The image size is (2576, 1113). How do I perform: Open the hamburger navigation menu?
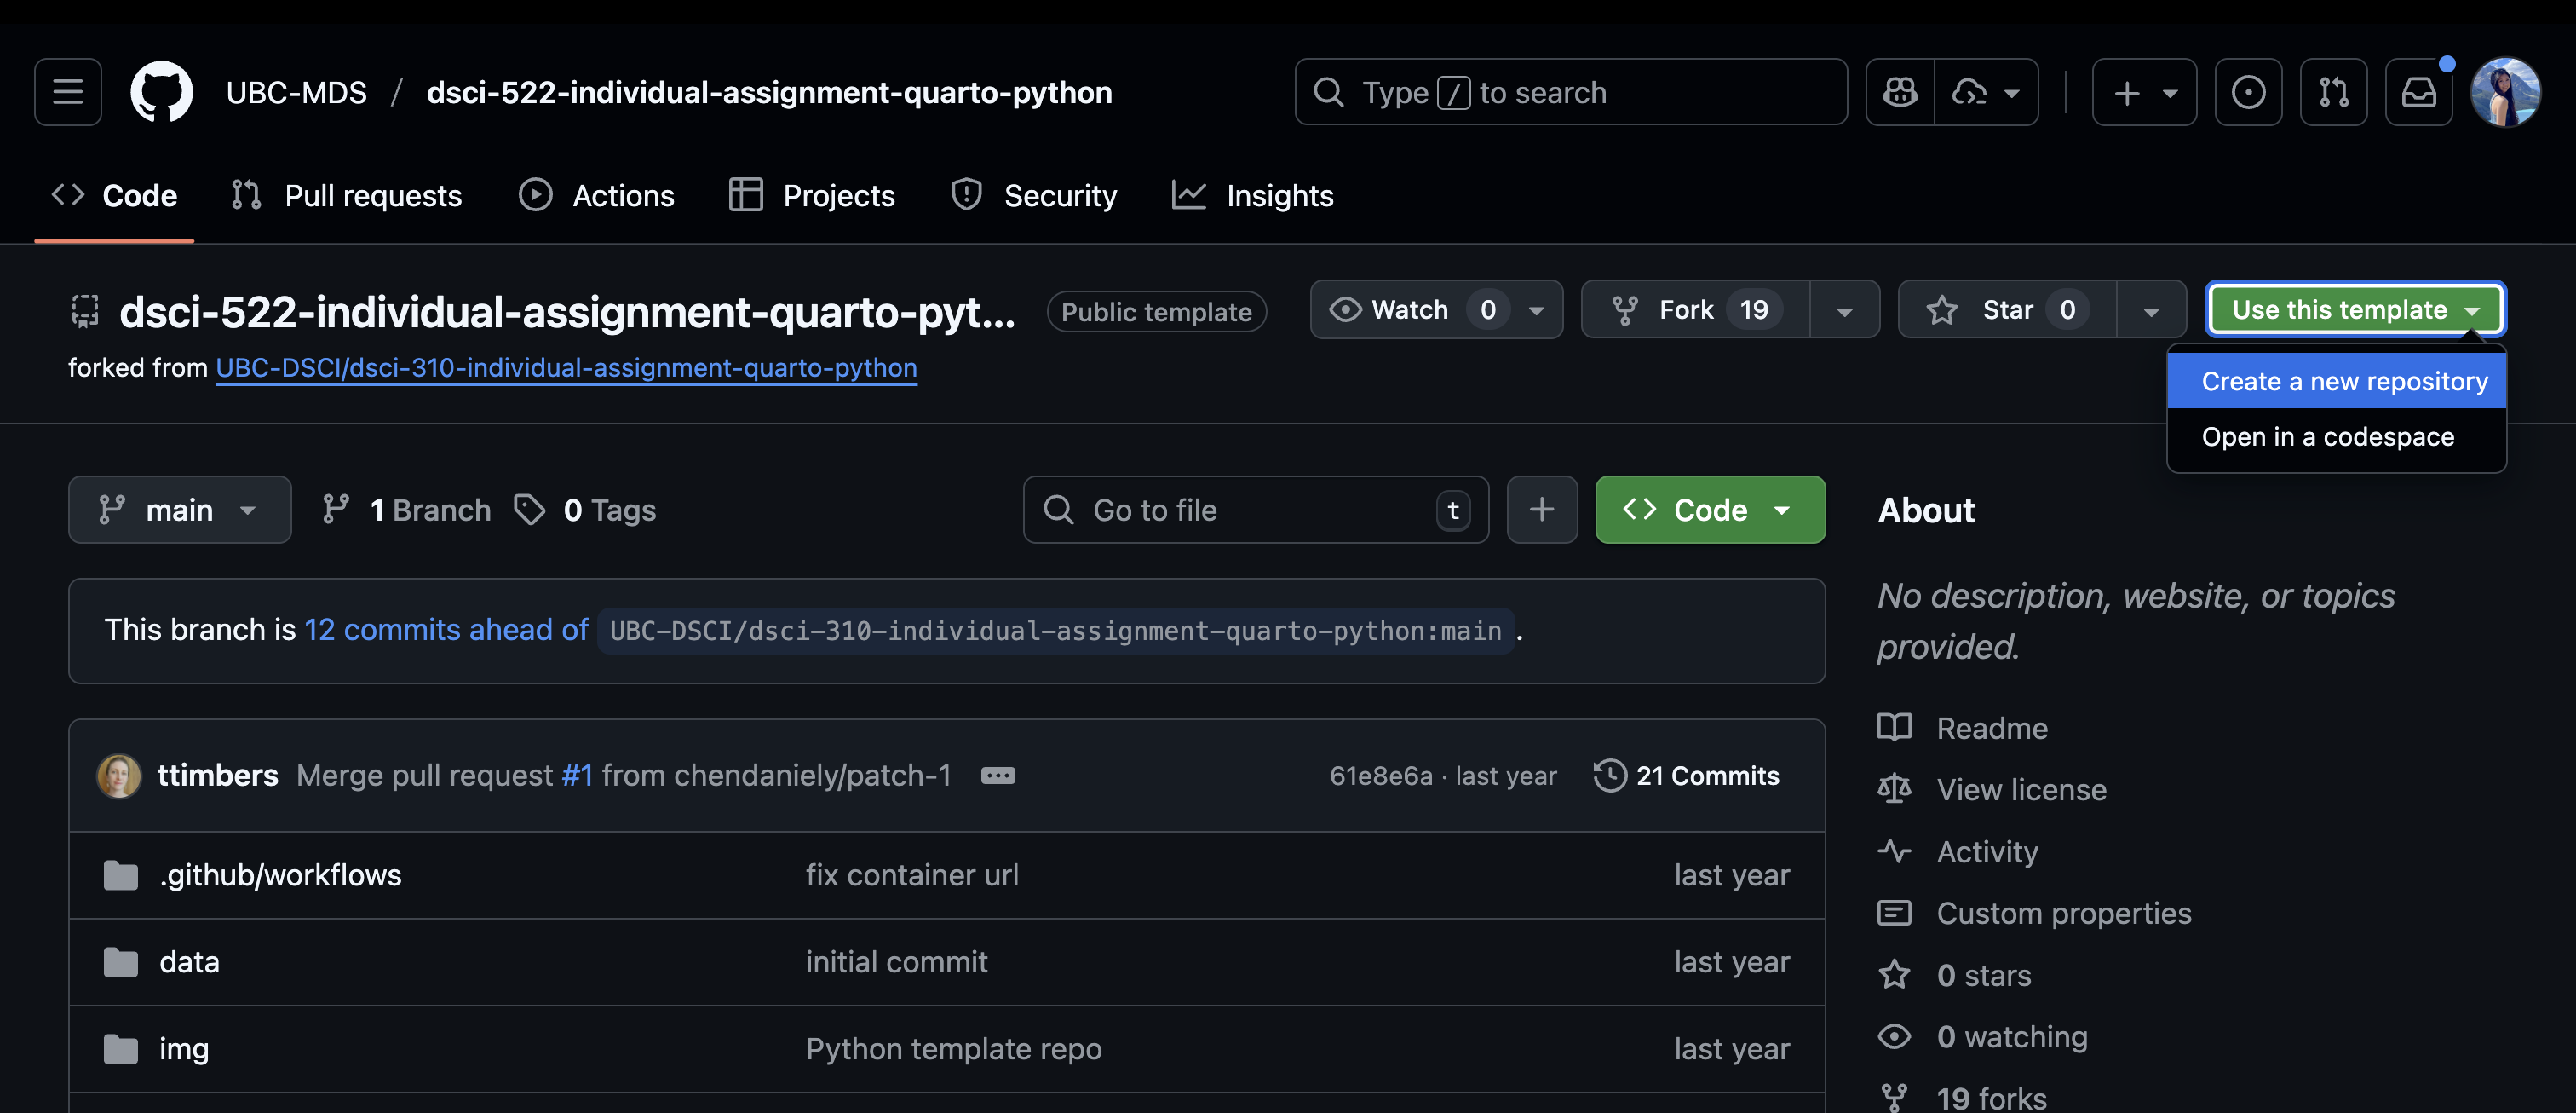point(68,92)
